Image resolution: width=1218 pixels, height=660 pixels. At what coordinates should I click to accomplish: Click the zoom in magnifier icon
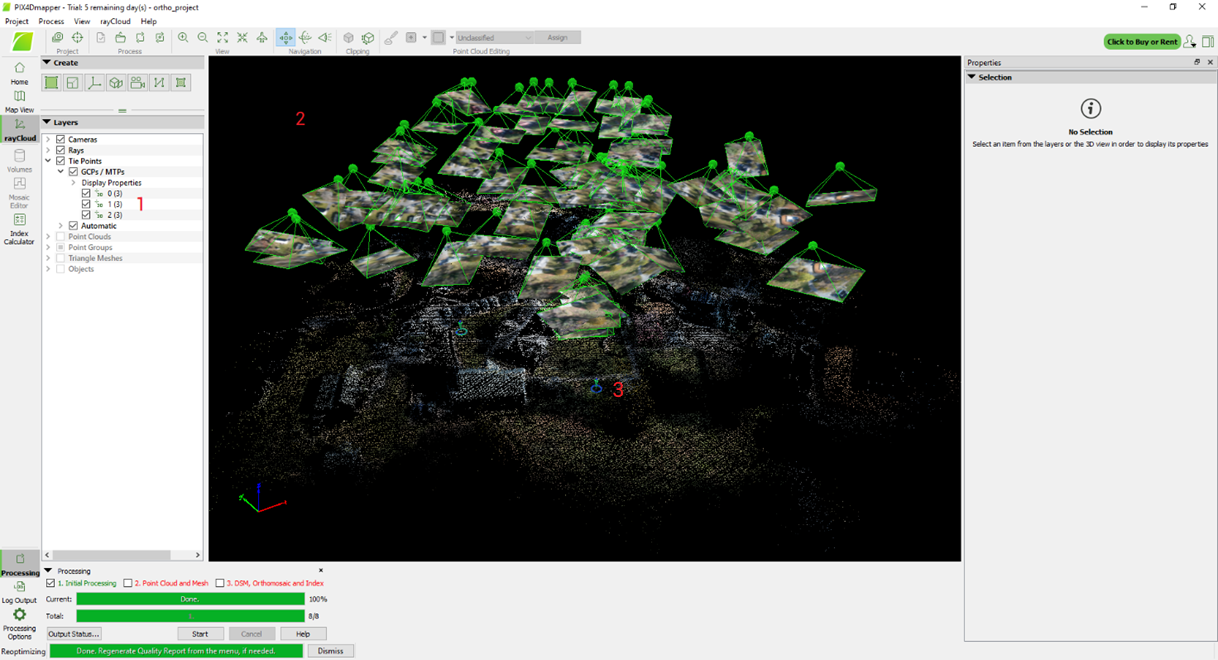pos(183,38)
